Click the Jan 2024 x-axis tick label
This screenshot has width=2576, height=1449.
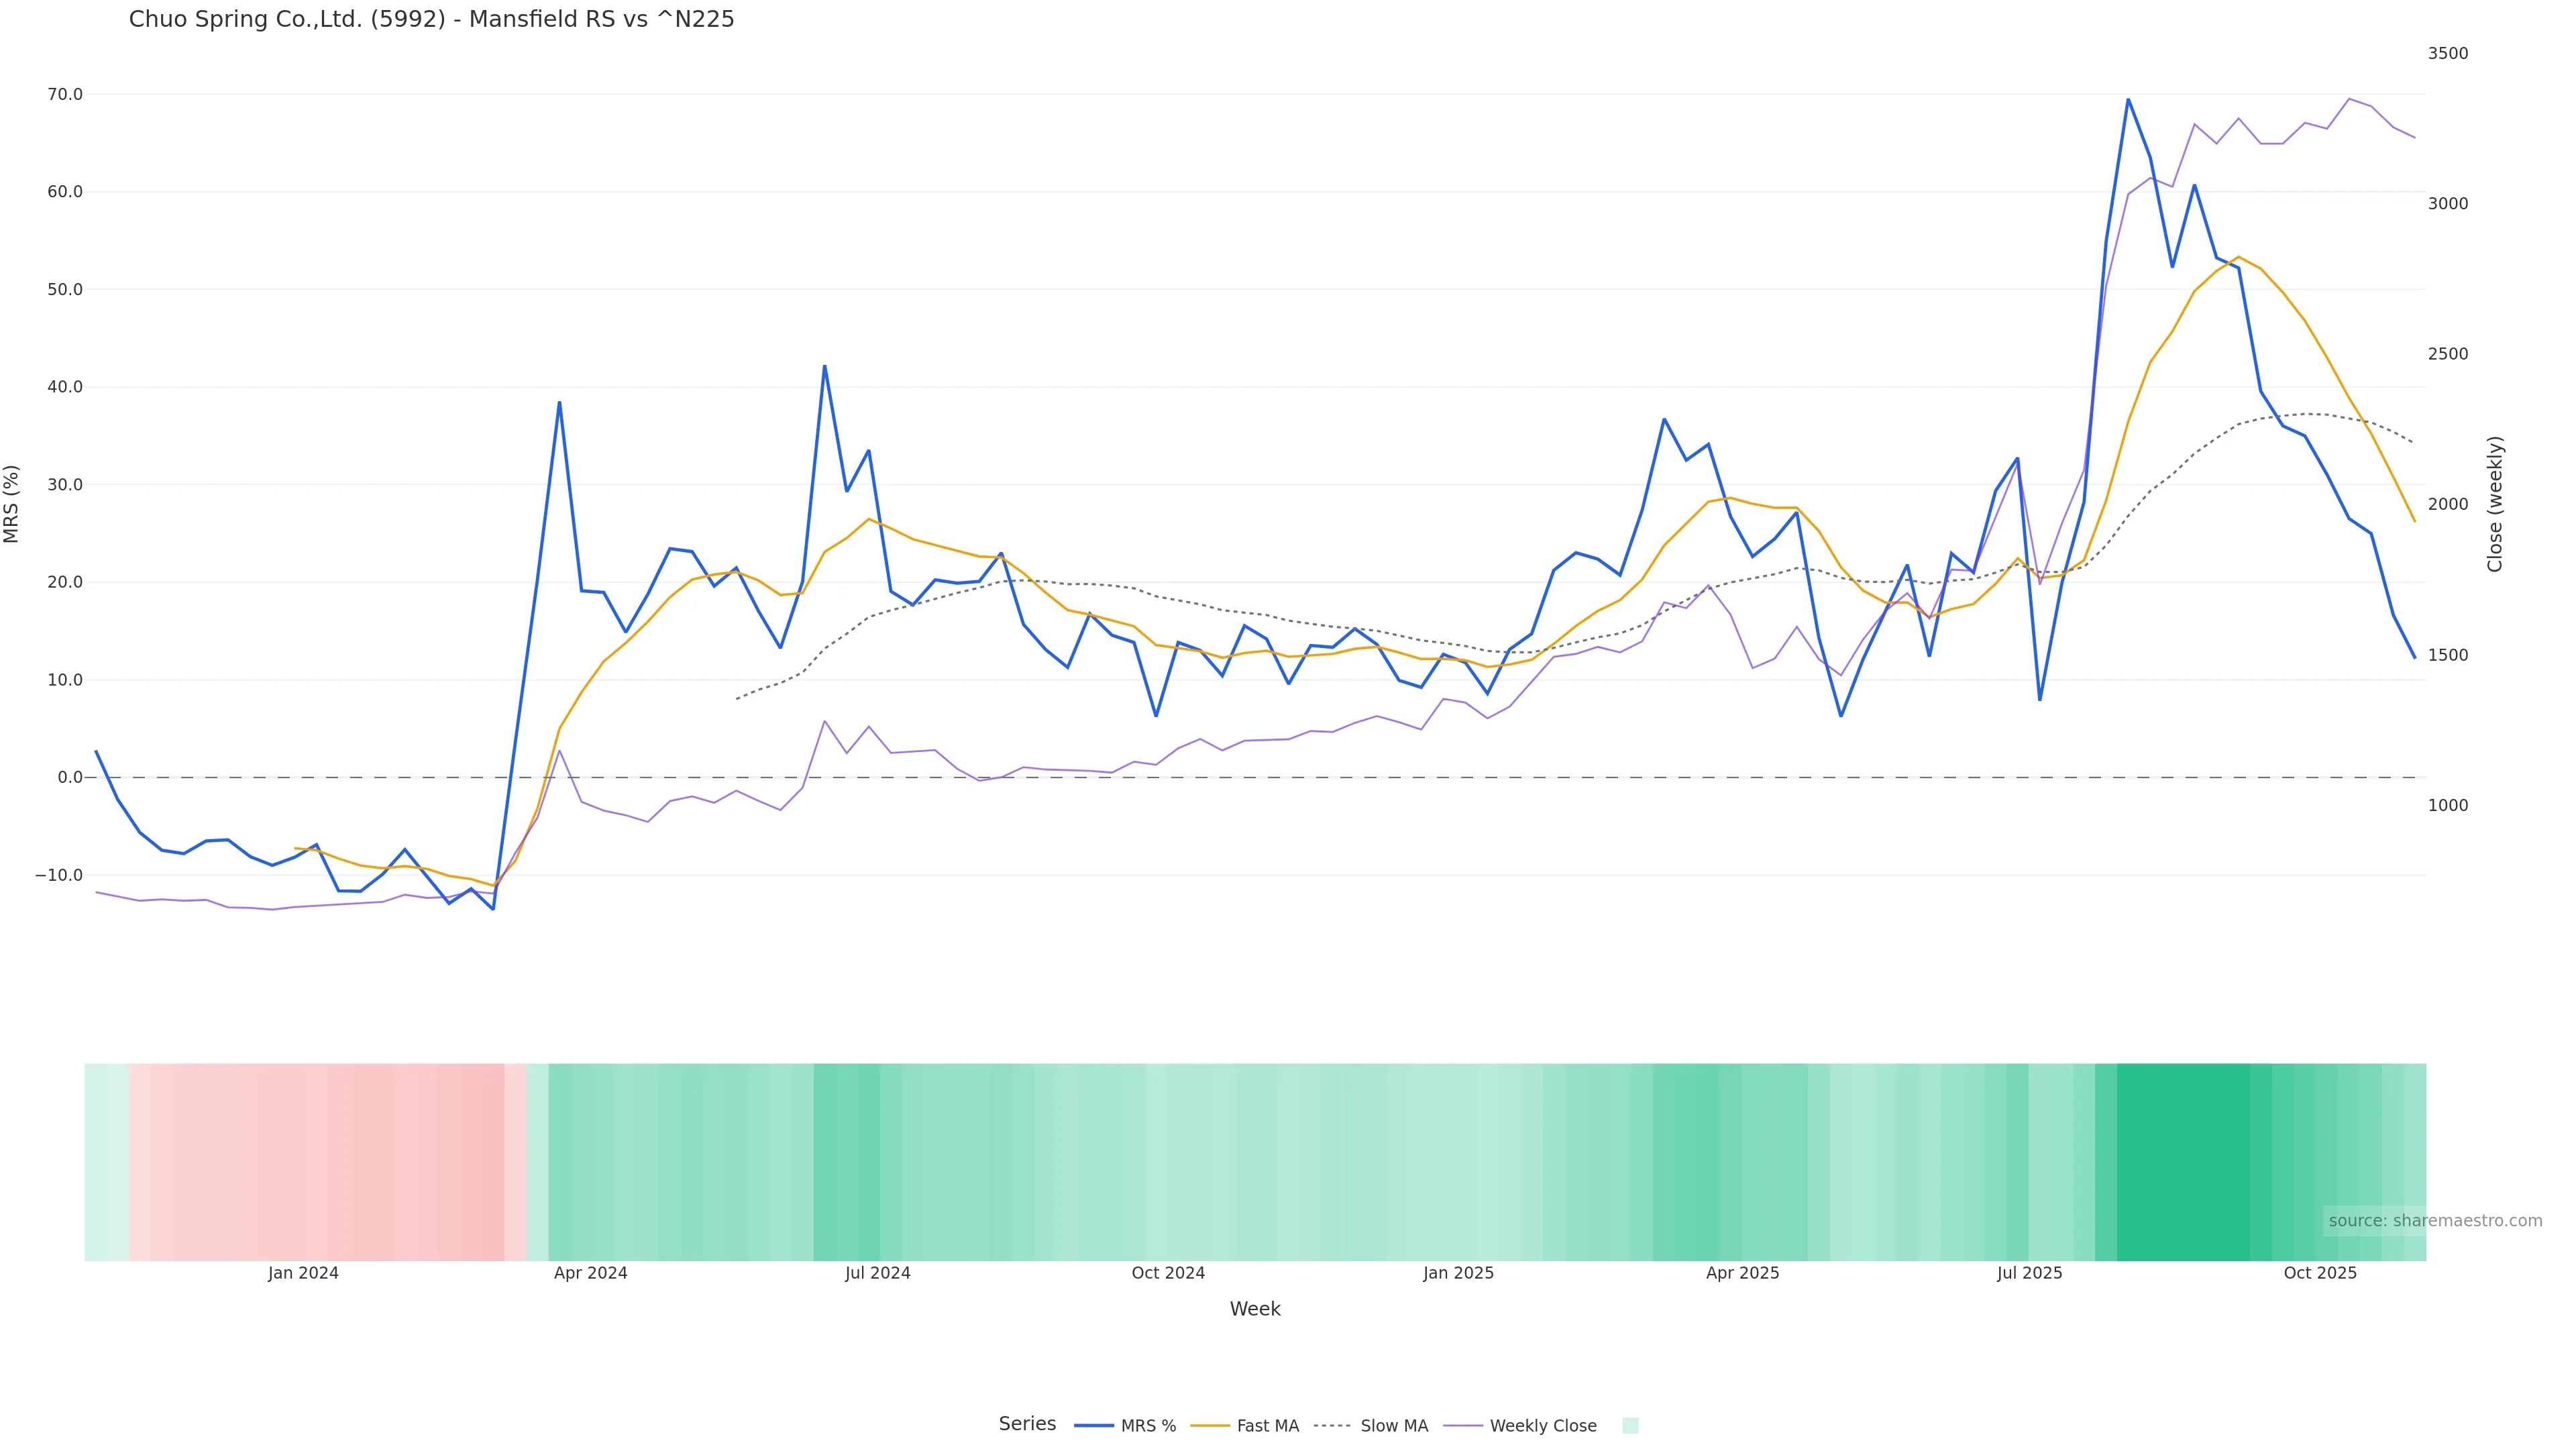click(x=303, y=1274)
